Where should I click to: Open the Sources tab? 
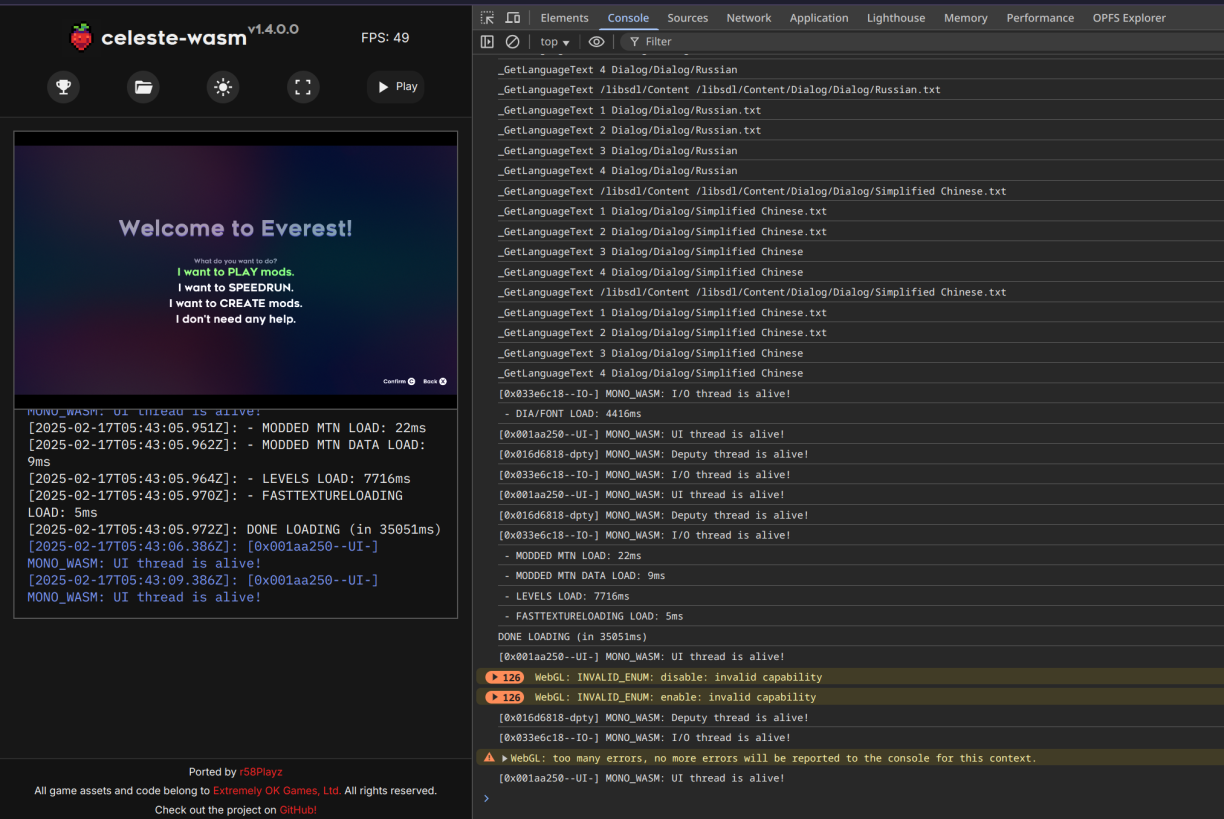click(688, 18)
